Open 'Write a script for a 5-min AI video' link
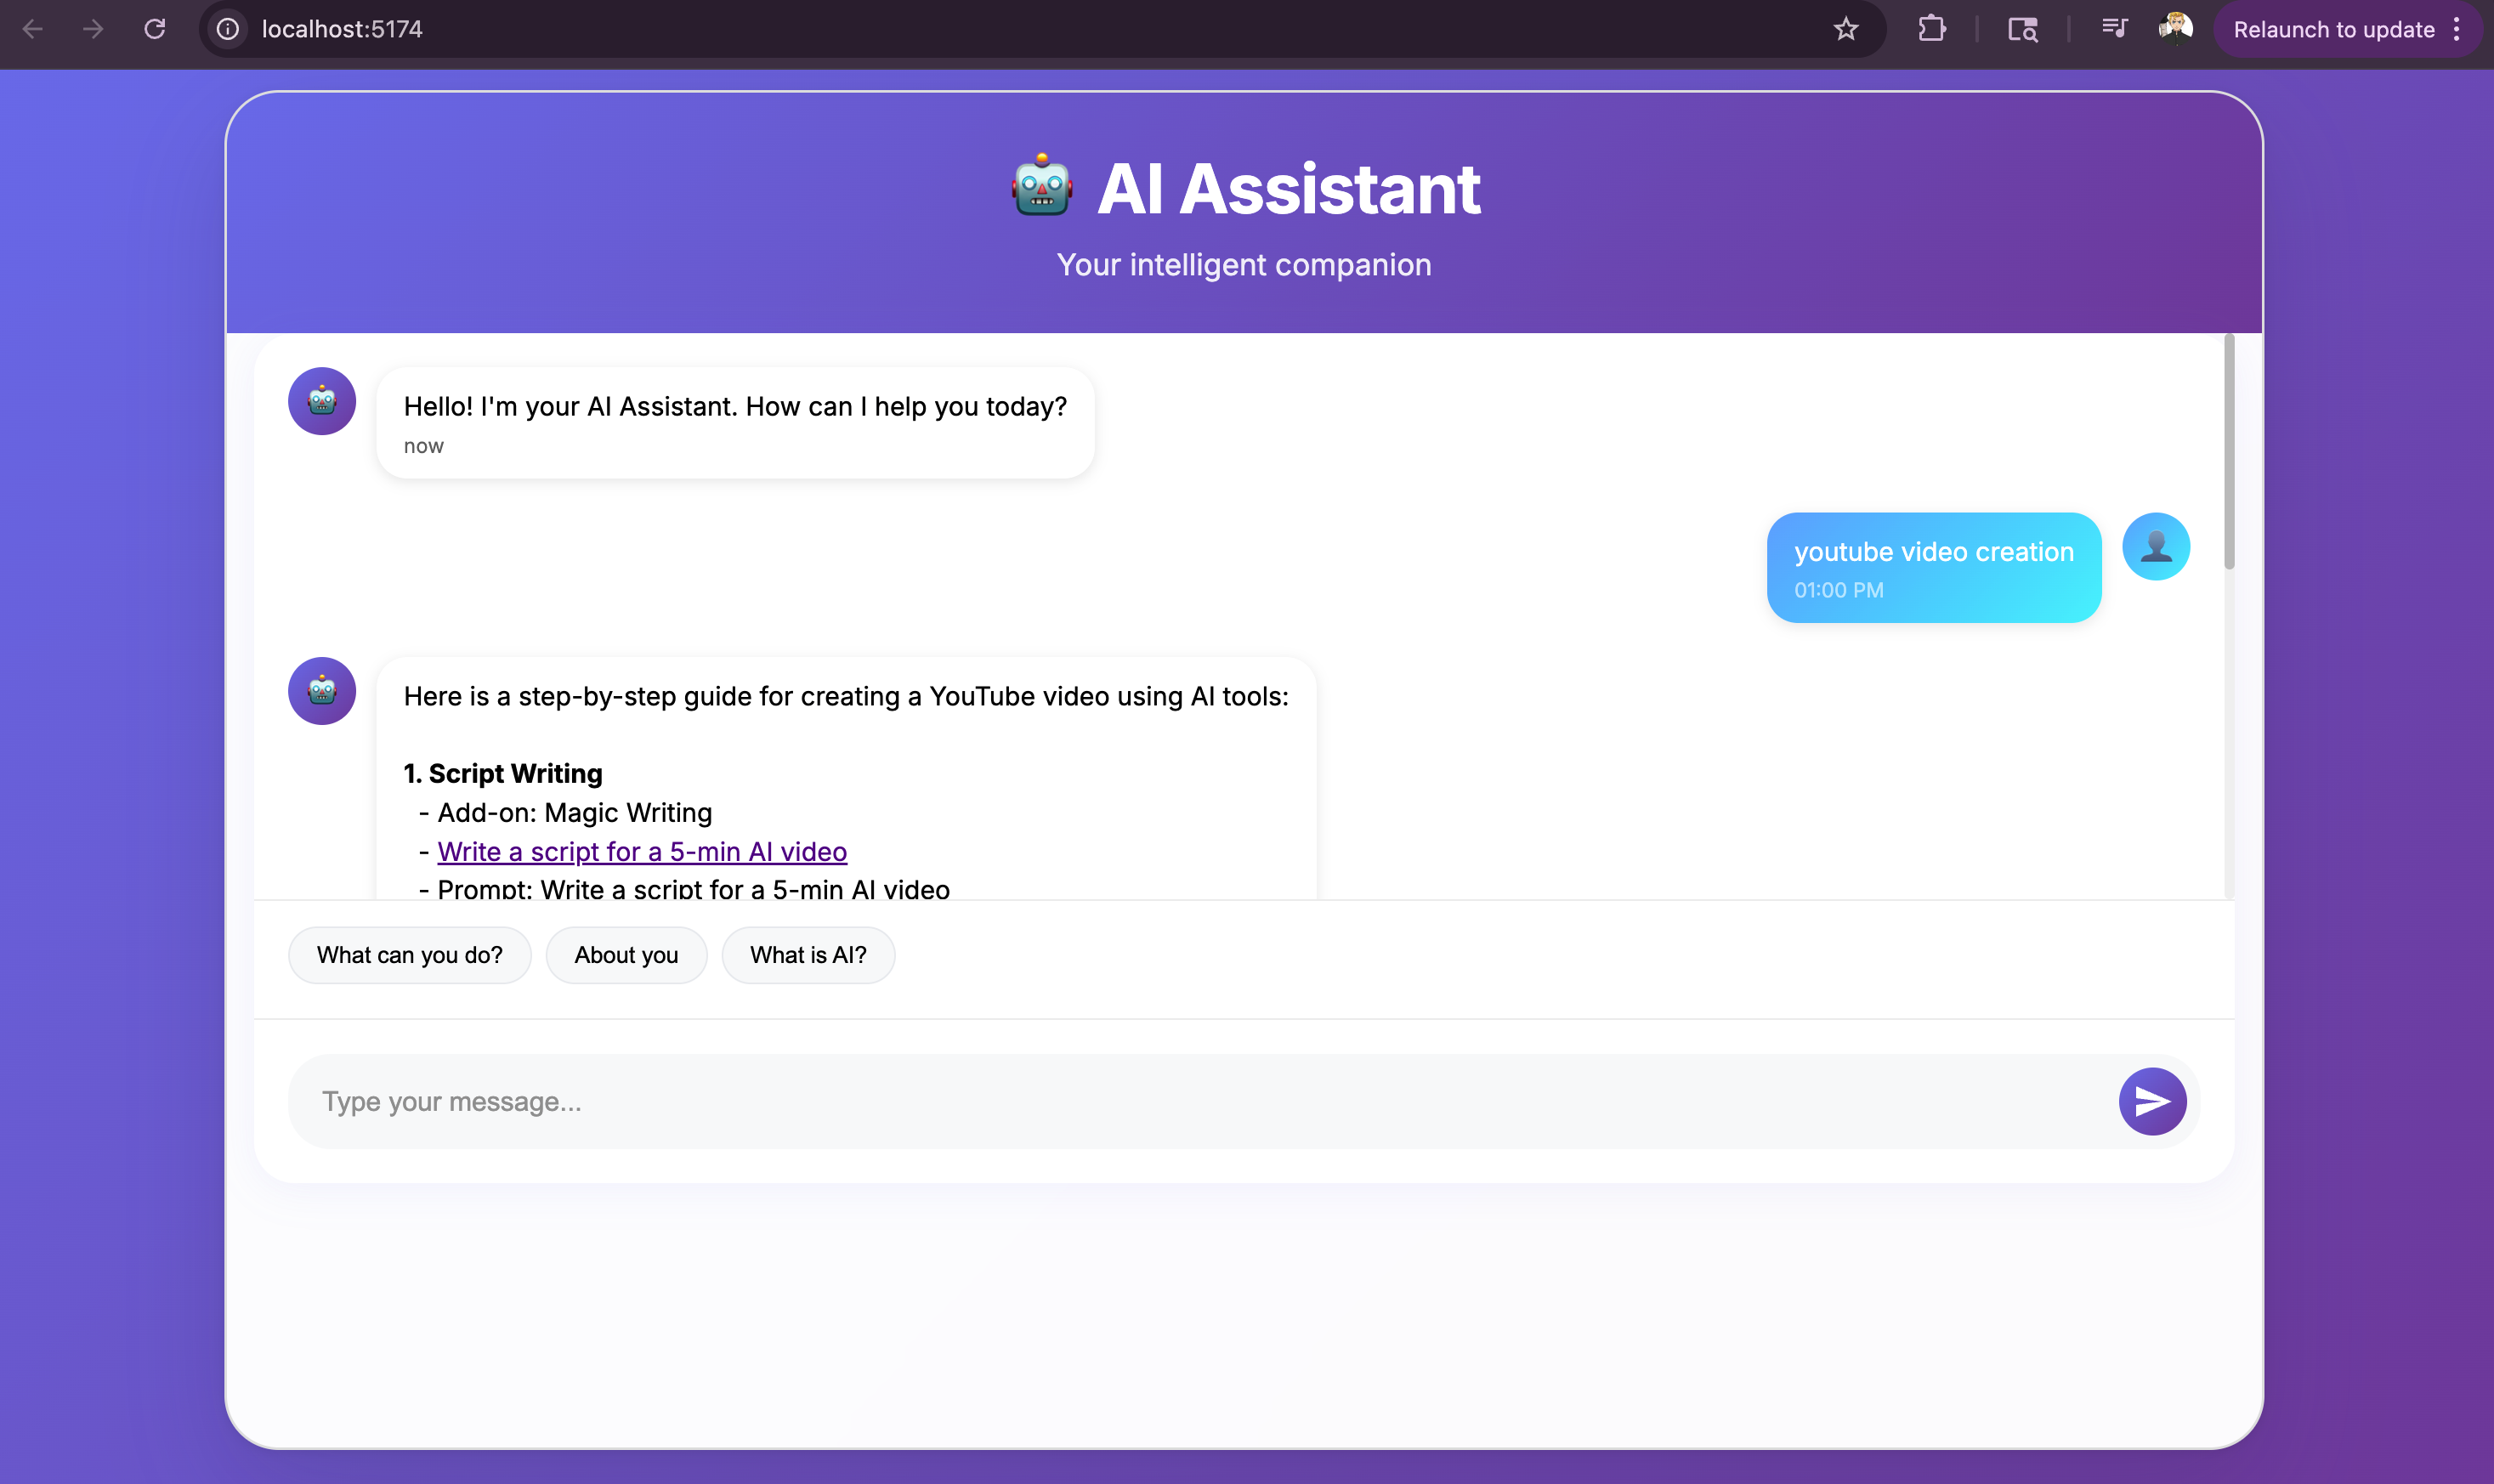The height and width of the screenshot is (1484, 2494). point(642,852)
